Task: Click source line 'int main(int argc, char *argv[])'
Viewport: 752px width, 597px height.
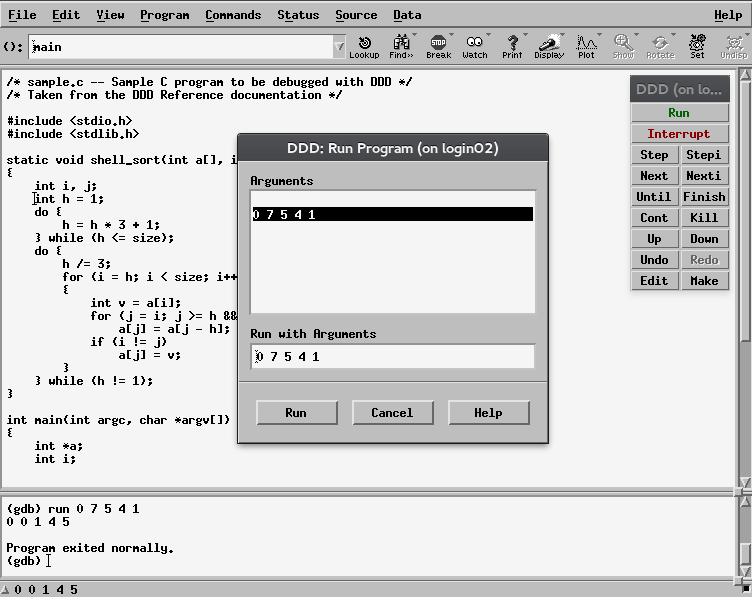Action: (x=118, y=420)
